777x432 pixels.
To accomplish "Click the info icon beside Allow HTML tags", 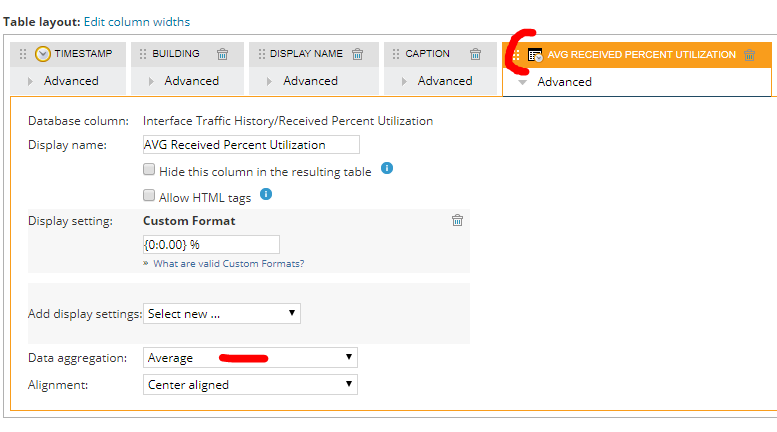I will 266,195.
